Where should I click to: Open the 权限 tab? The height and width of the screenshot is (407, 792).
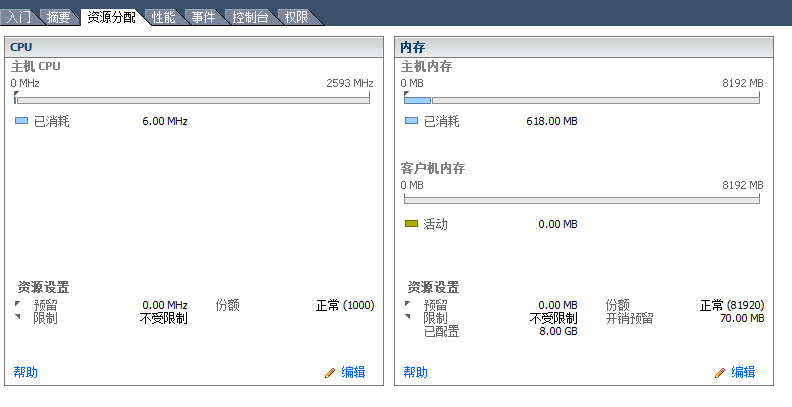pyautogui.click(x=296, y=17)
